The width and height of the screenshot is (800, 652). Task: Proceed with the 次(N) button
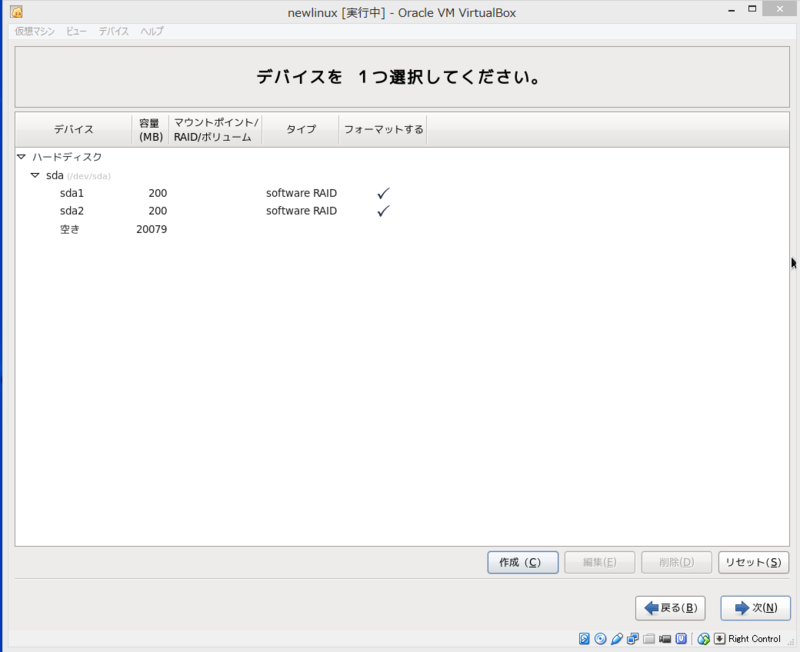[756, 608]
